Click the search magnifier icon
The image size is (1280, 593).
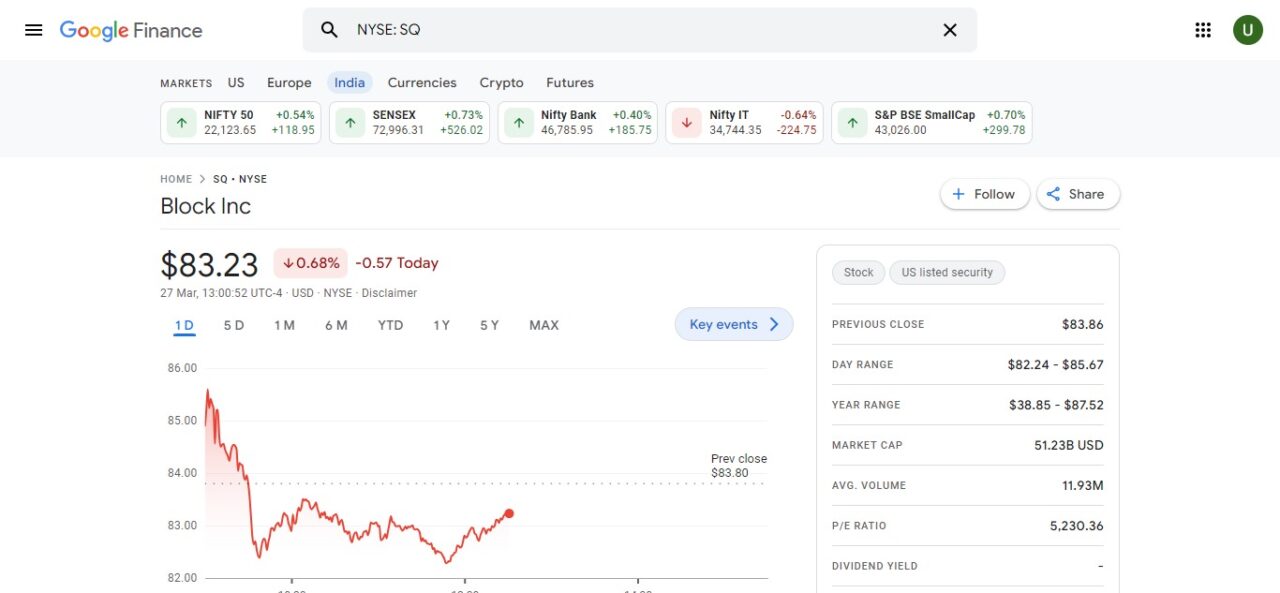point(329,30)
